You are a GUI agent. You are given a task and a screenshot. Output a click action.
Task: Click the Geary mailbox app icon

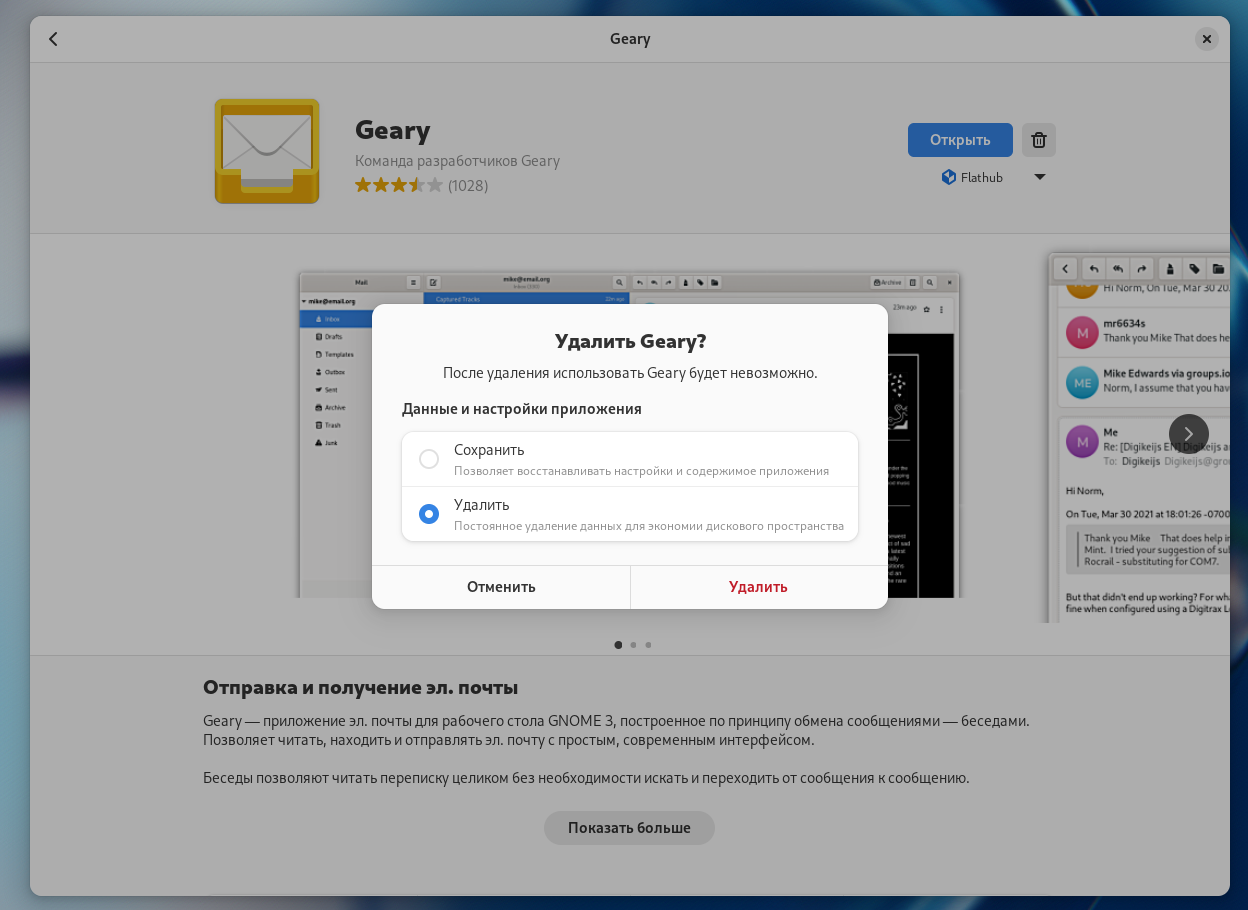267,151
